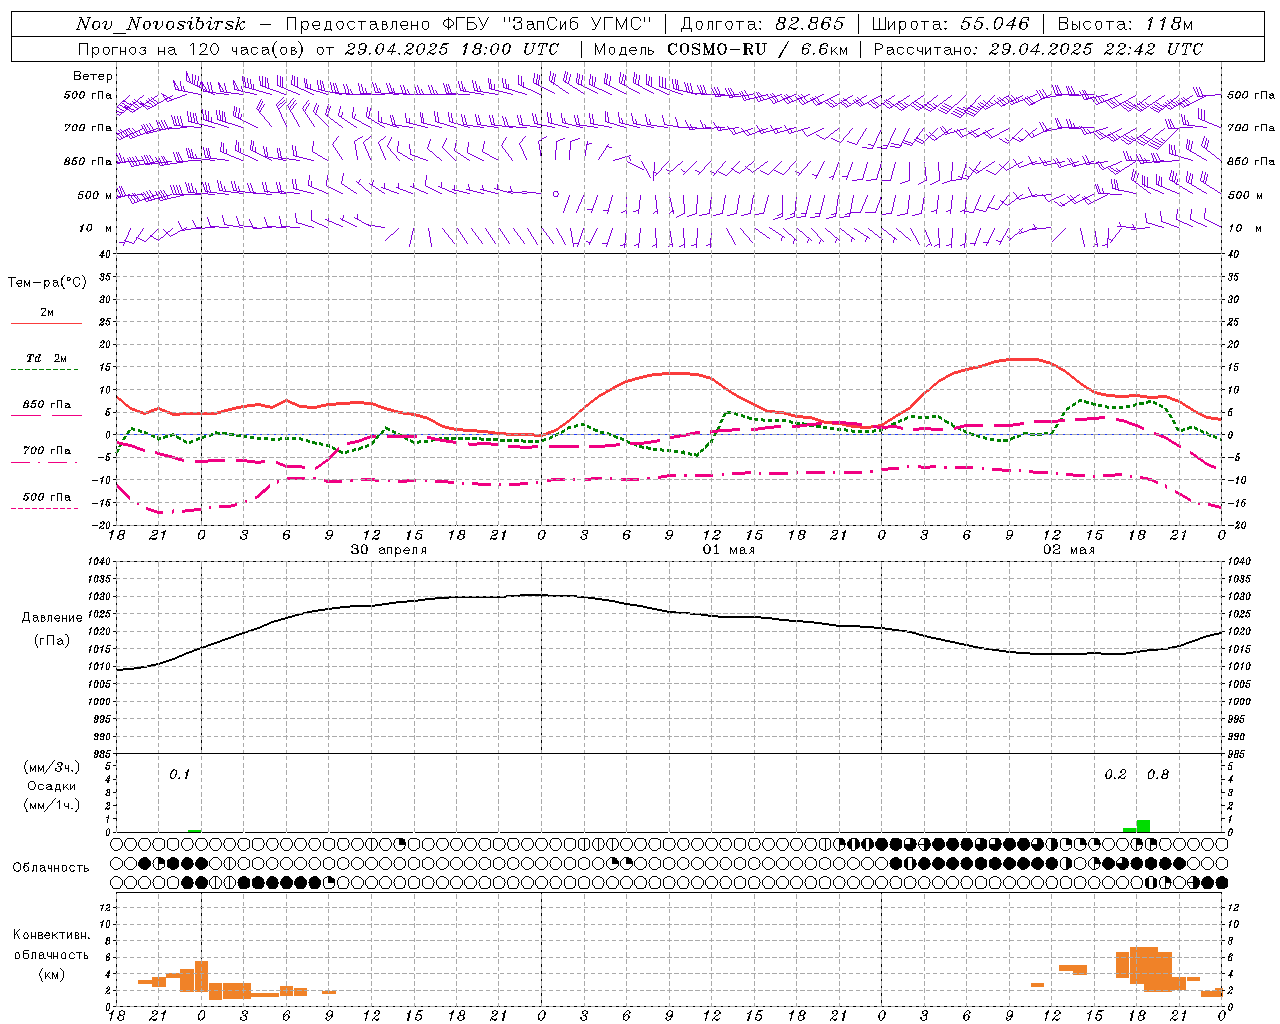Click the '500 гПа' temperature legend entry
The width and height of the screenshot is (1280, 1024).
(47, 497)
